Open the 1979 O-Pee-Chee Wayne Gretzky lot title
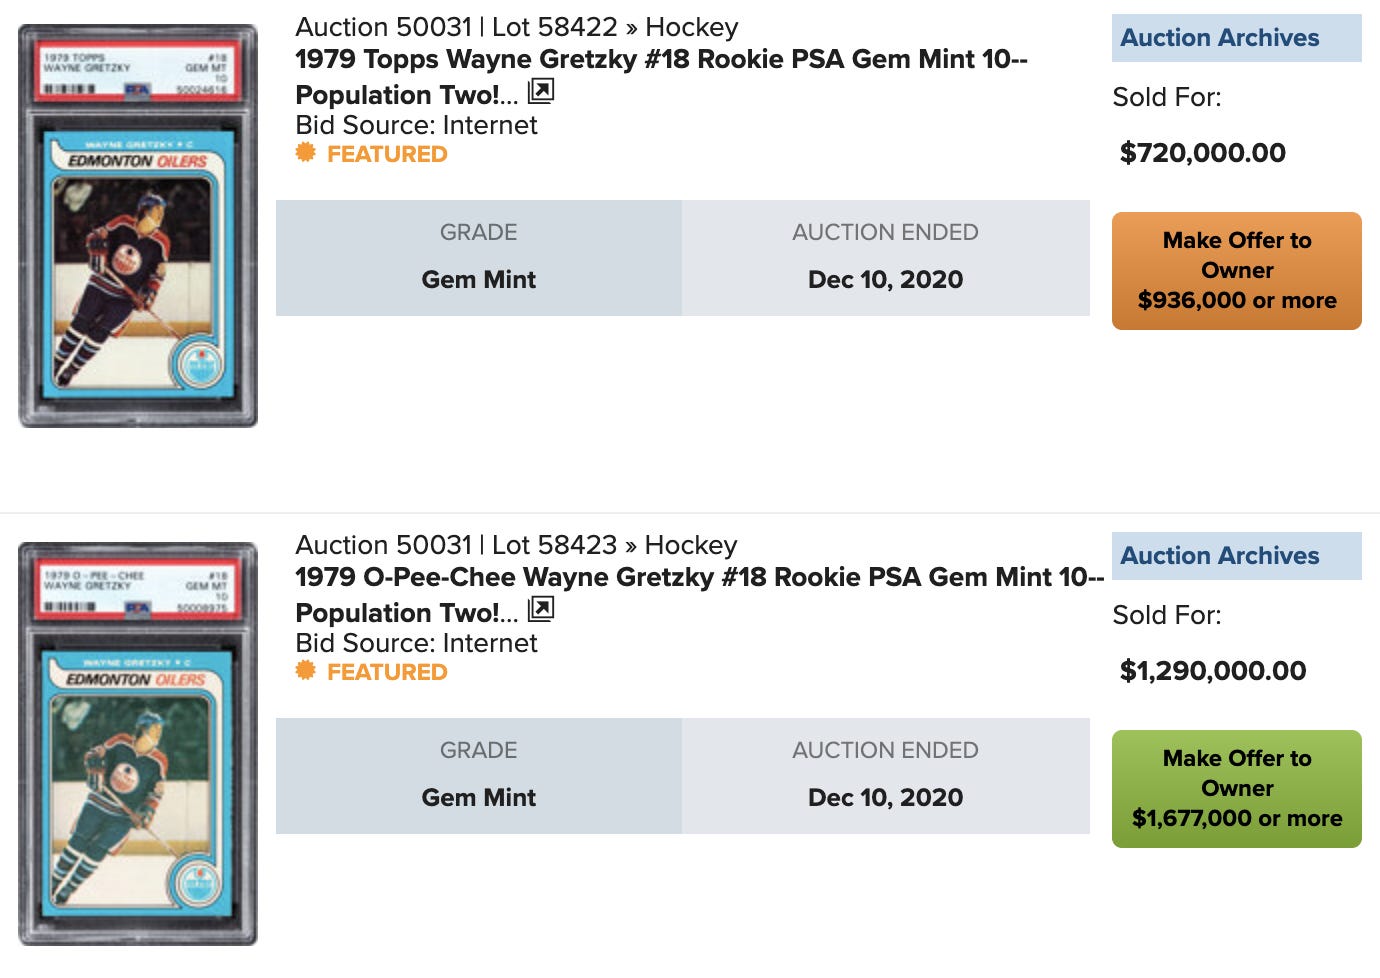The height and width of the screenshot is (978, 1380). click(700, 594)
